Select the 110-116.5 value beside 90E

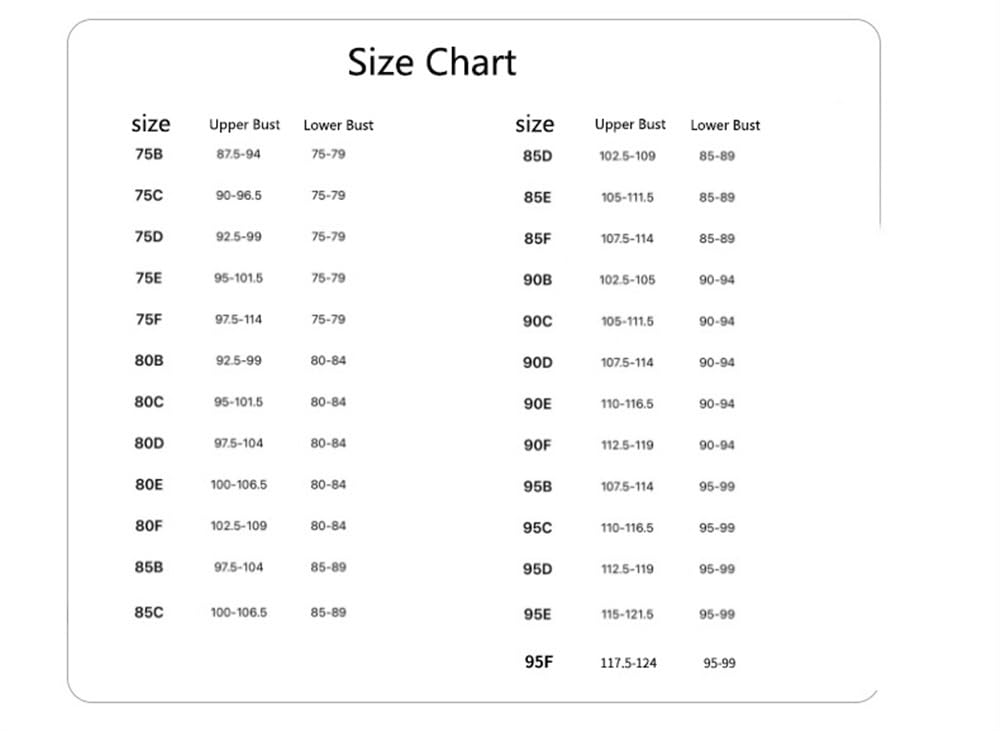point(628,404)
